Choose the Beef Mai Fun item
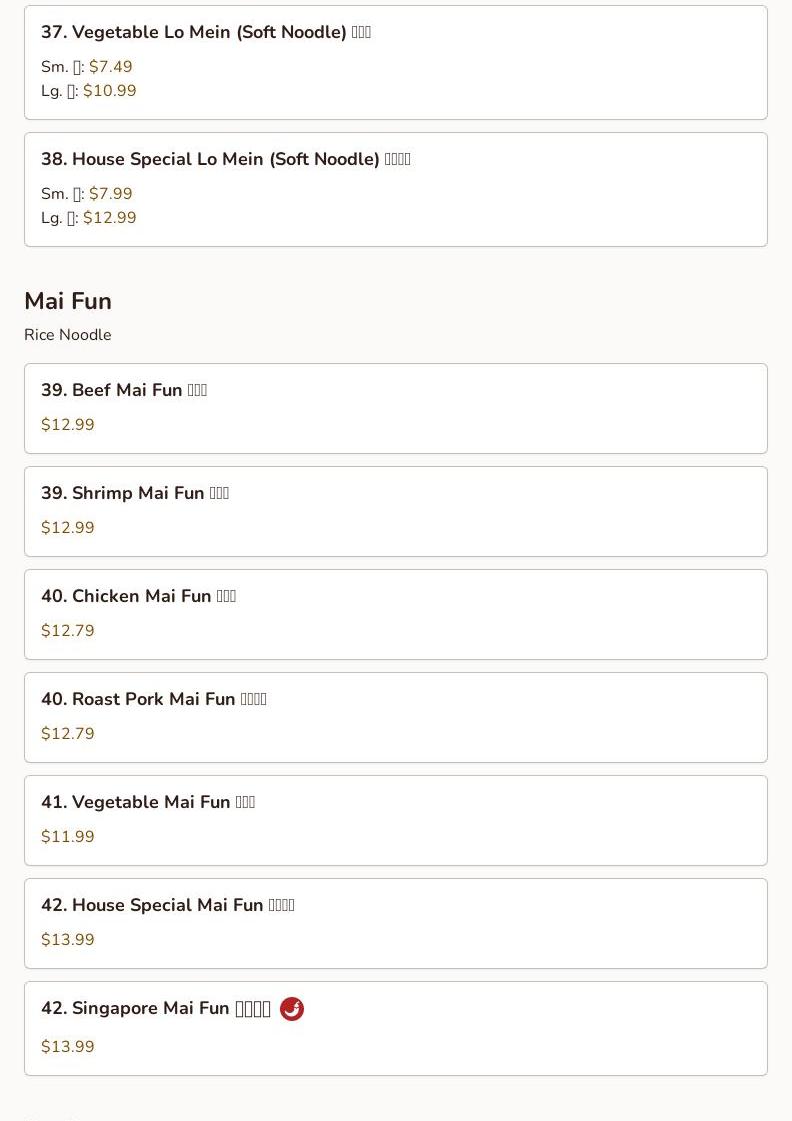The height and width of the screenshot is (1121, 792). coord(396,408)
